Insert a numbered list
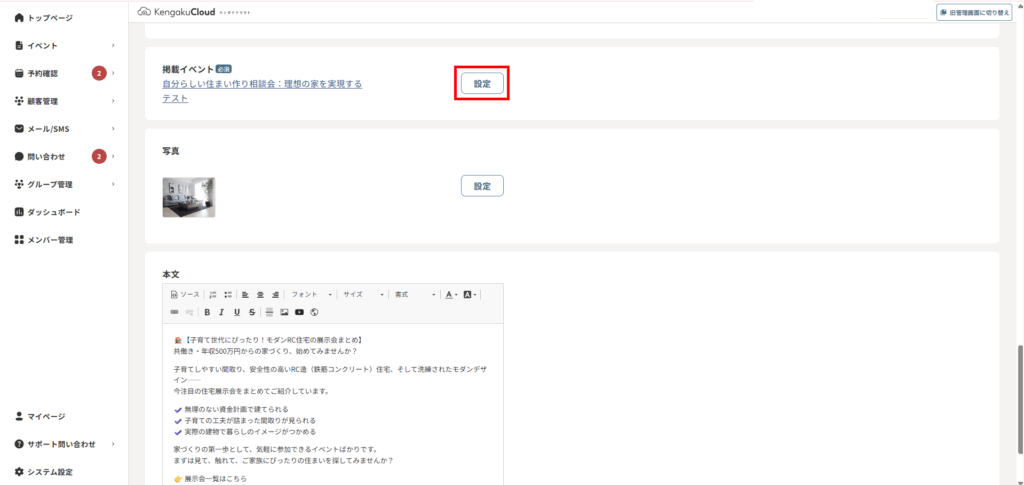This screenshot has height=485, width=1024. [x=213, y=295]
